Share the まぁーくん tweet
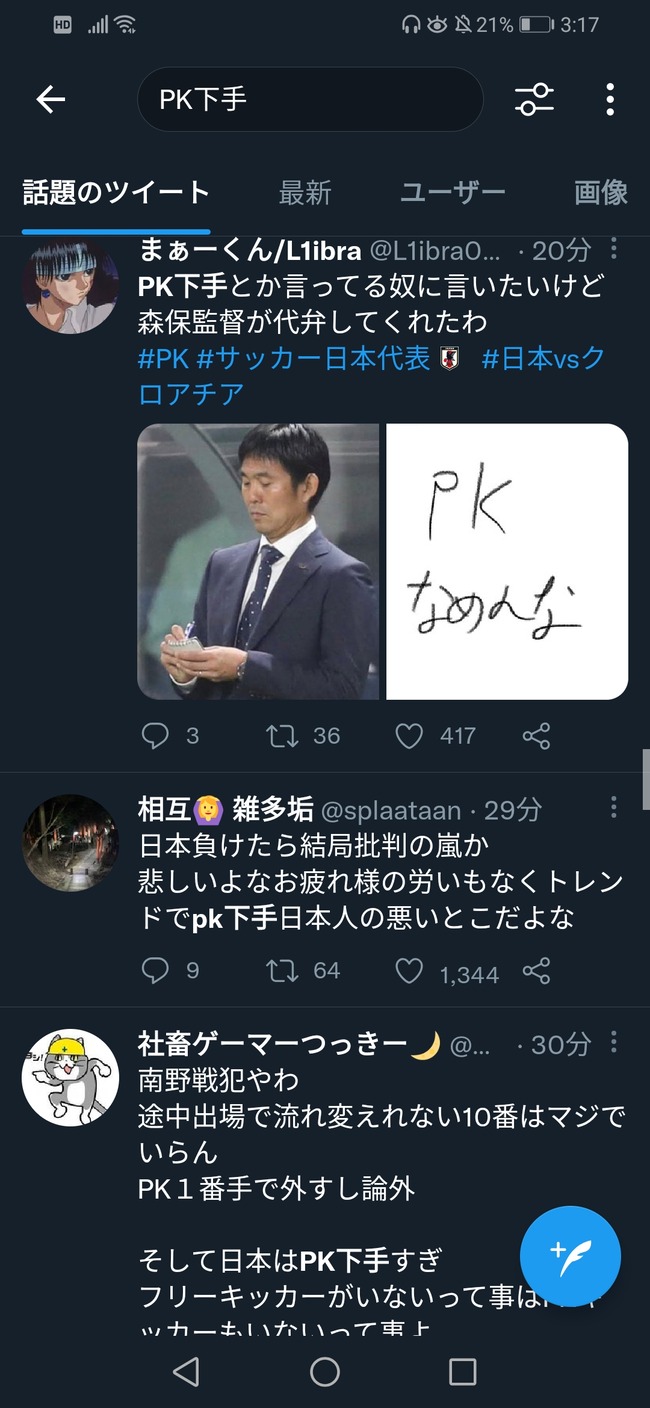 pos(536,737)
